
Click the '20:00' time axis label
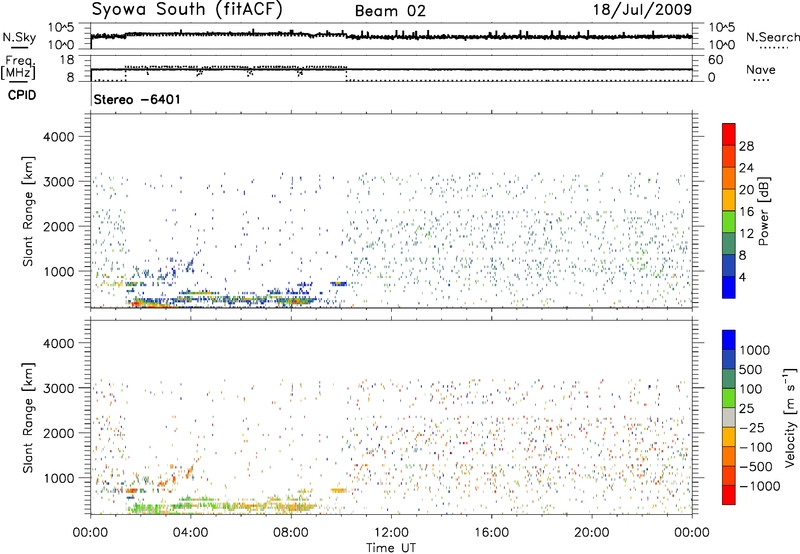pyautogui.click(x=592, y=533)
